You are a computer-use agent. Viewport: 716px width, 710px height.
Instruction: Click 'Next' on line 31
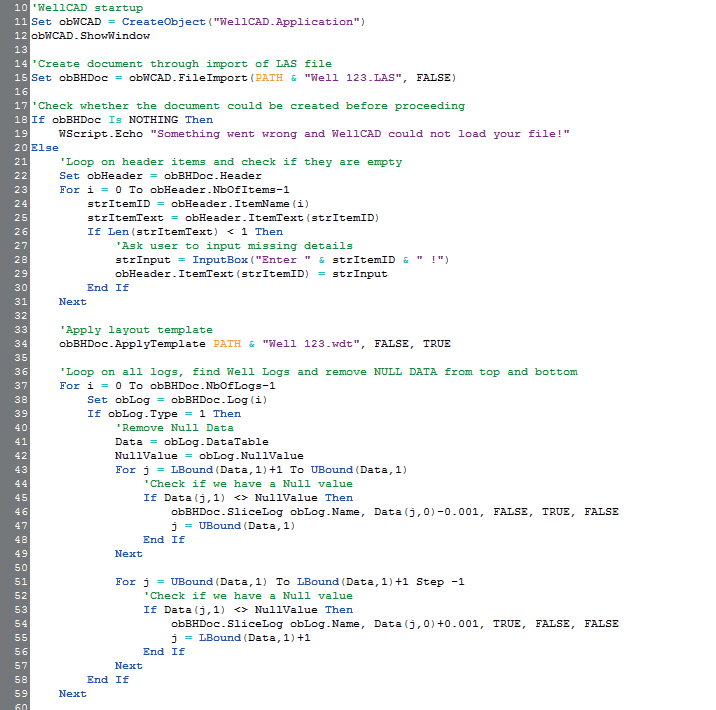73,302
